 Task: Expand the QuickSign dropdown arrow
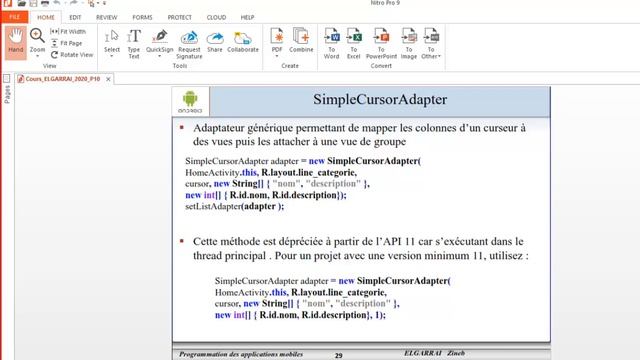click(x=160, y=56)
